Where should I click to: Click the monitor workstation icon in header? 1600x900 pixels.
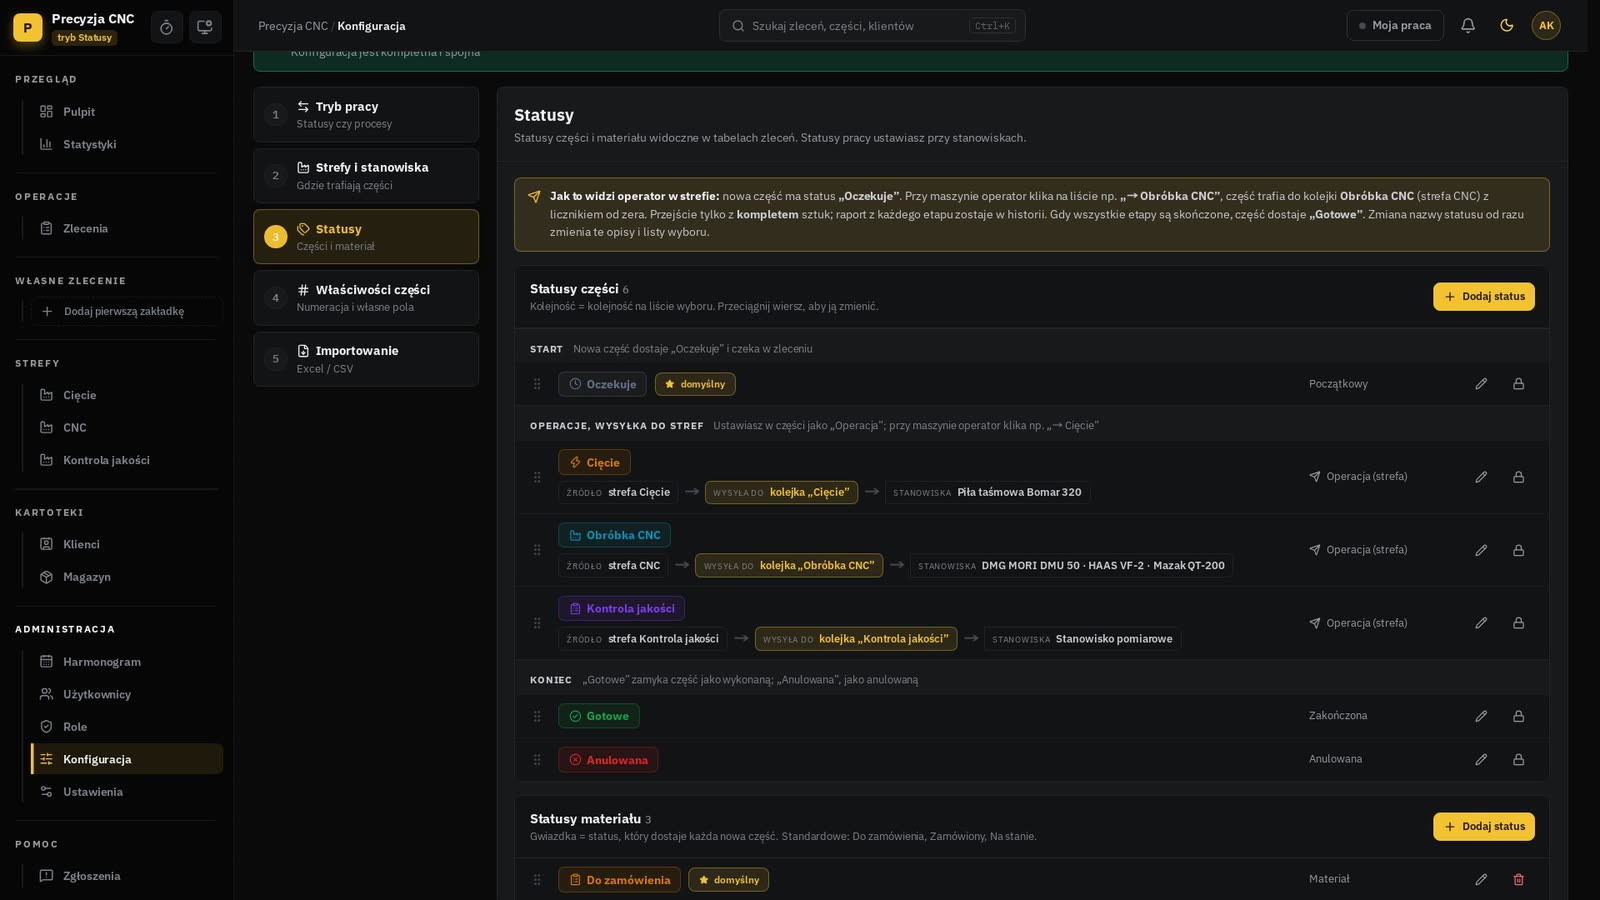(x=205, y=27)
